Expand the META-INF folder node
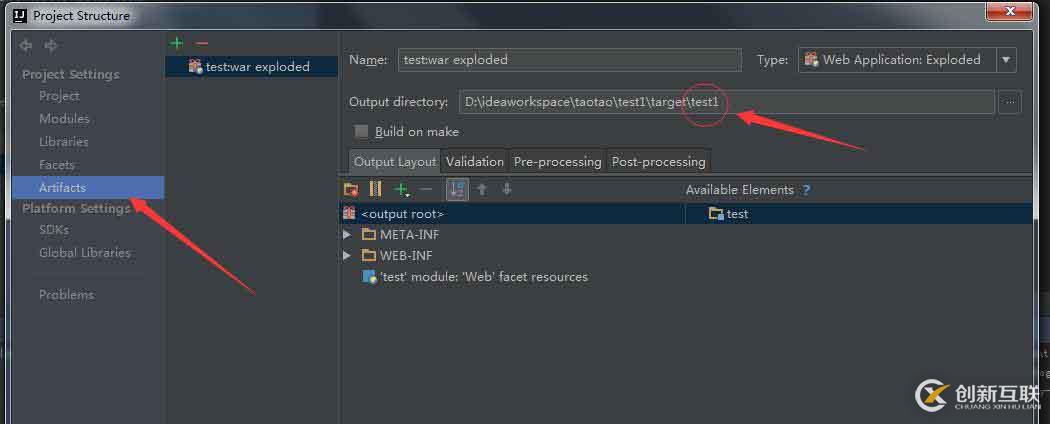The width and height of the screenshot is (1050, 424). pyautogui.click(x=347, y=234)
